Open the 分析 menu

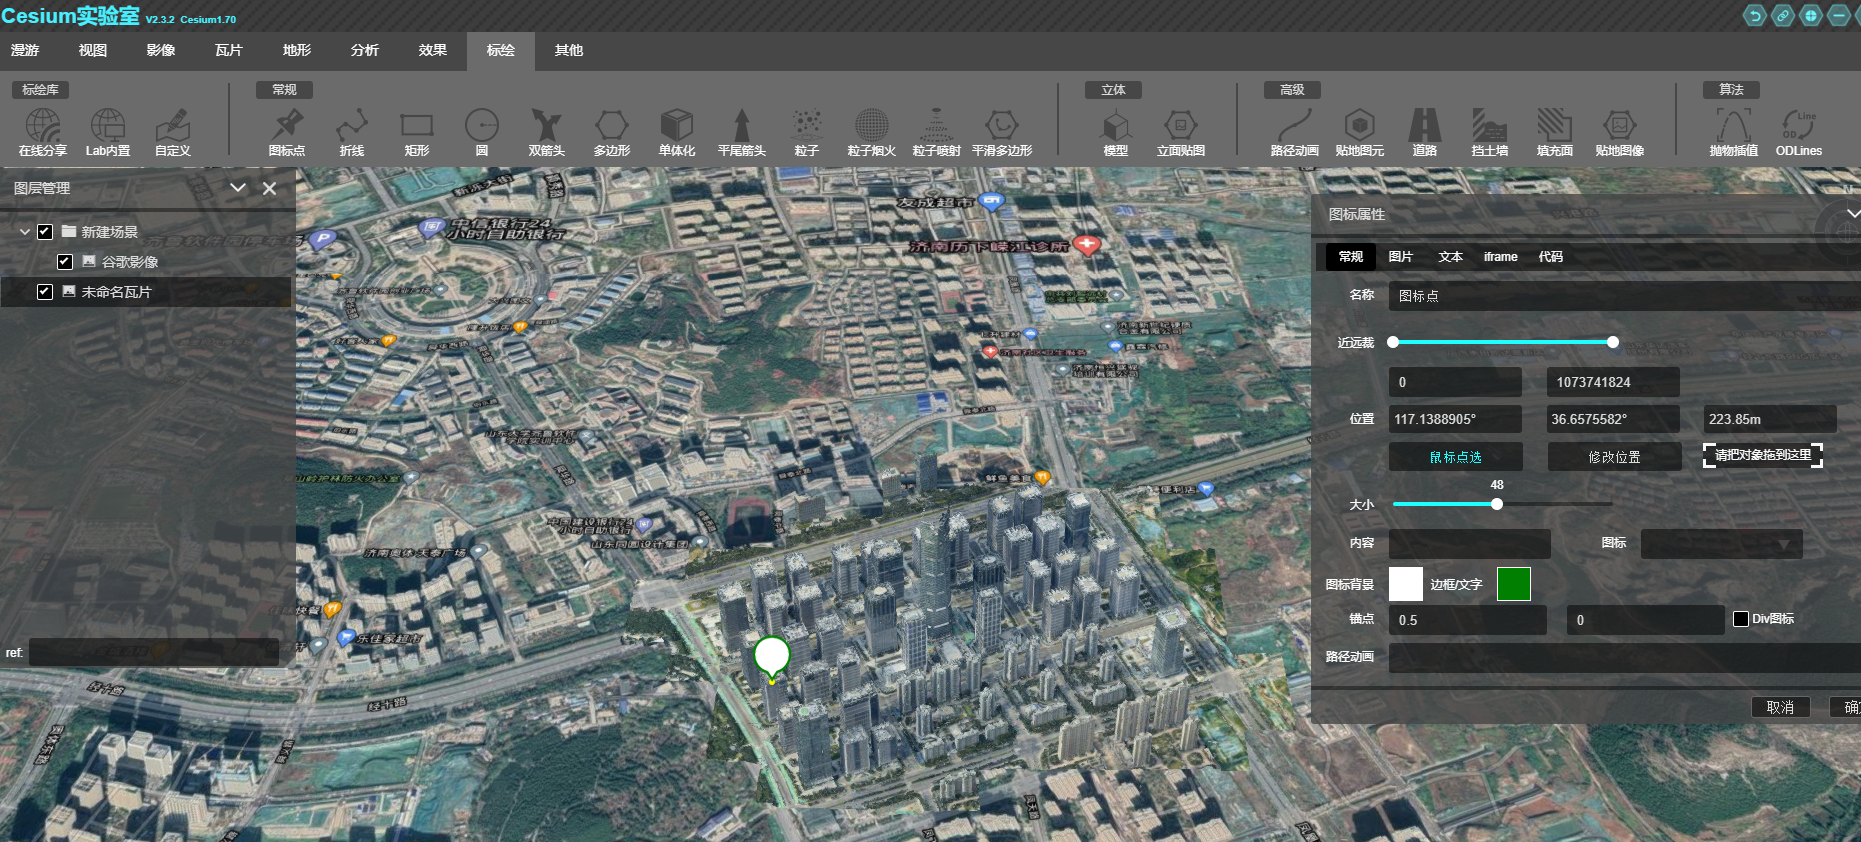pos(365,50)
